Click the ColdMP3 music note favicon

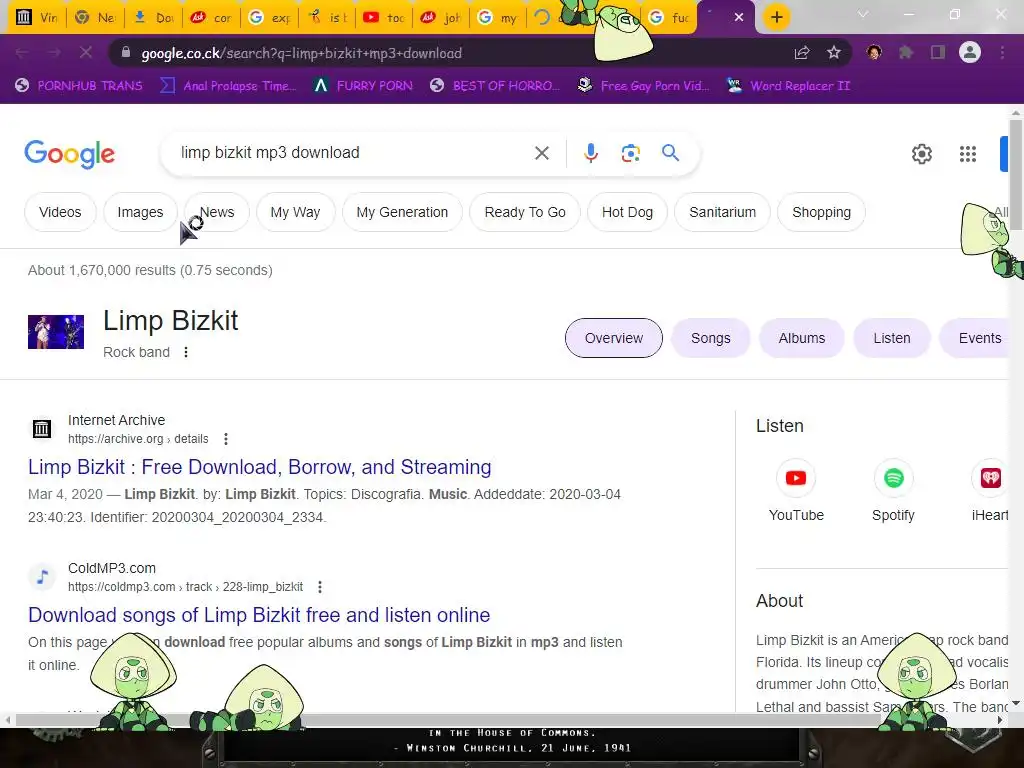tap(42, 577)
